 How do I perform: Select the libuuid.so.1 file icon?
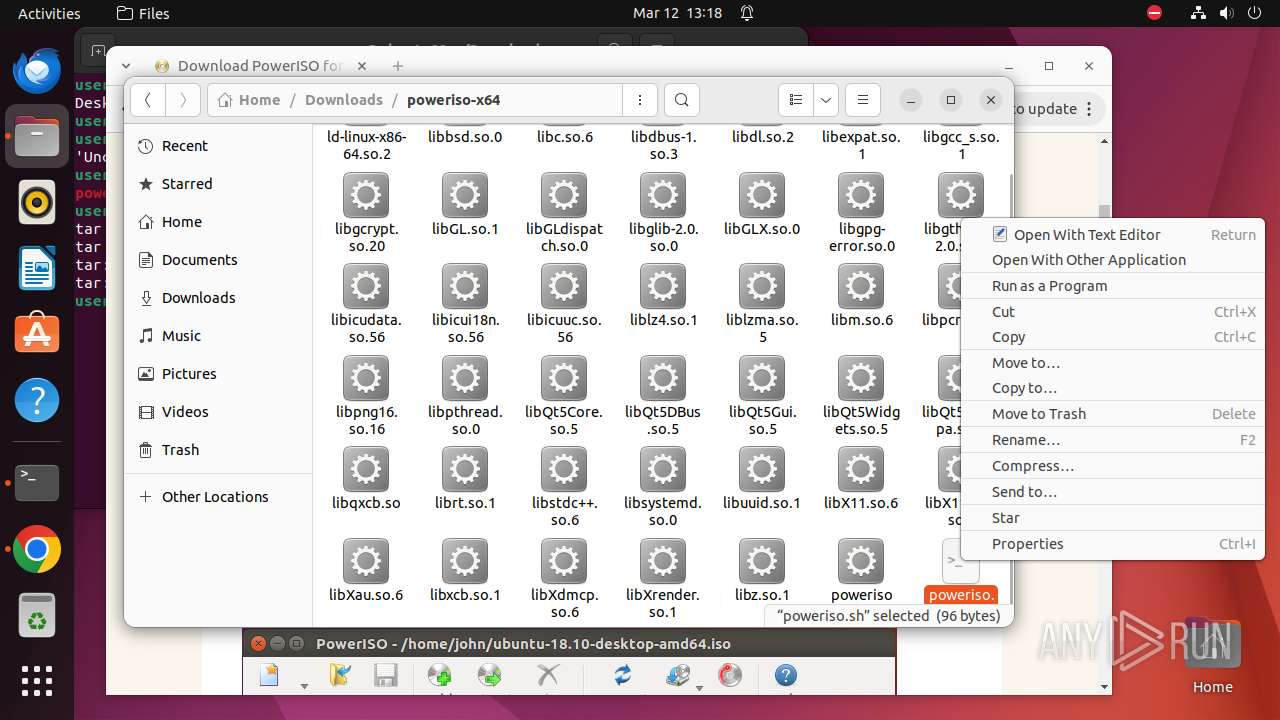click(x=762, y=470)
